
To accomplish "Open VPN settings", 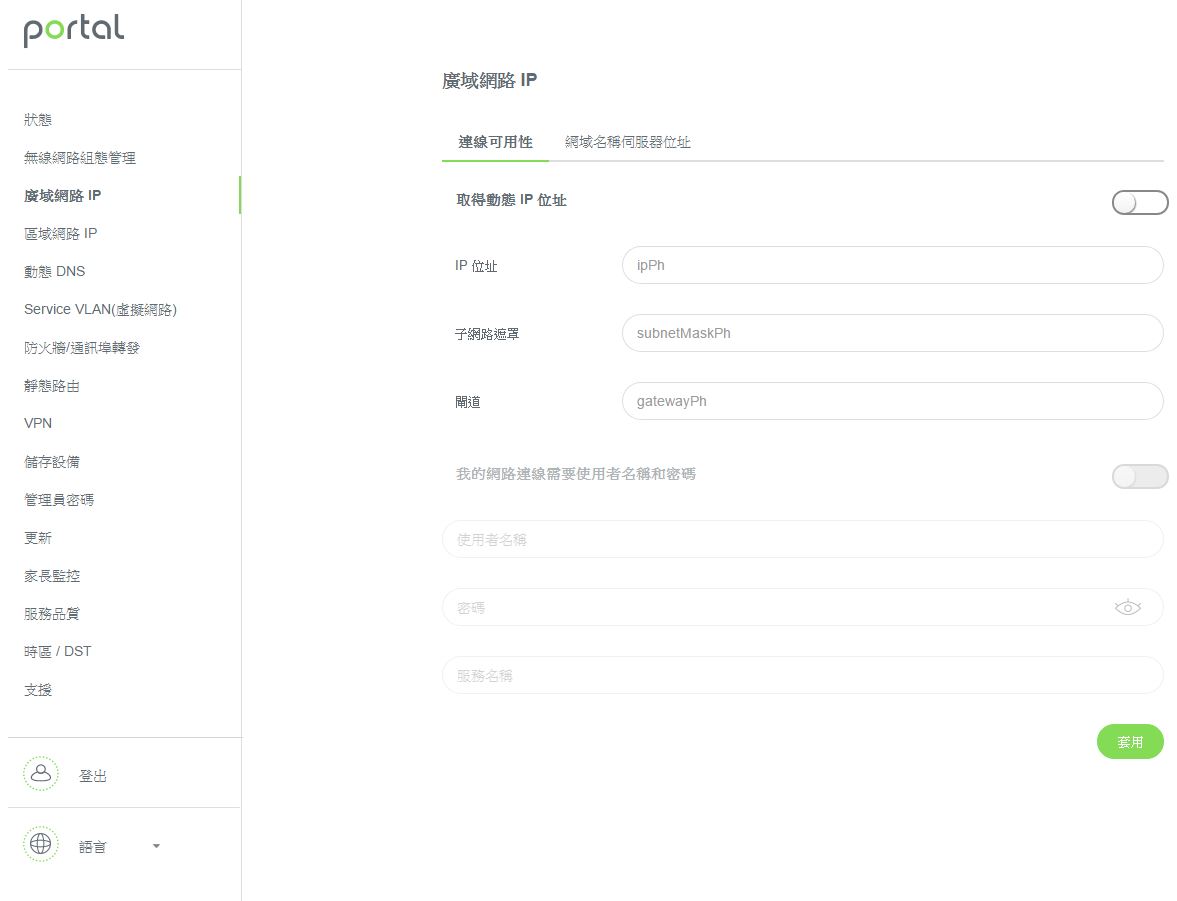I will (38, 423).
